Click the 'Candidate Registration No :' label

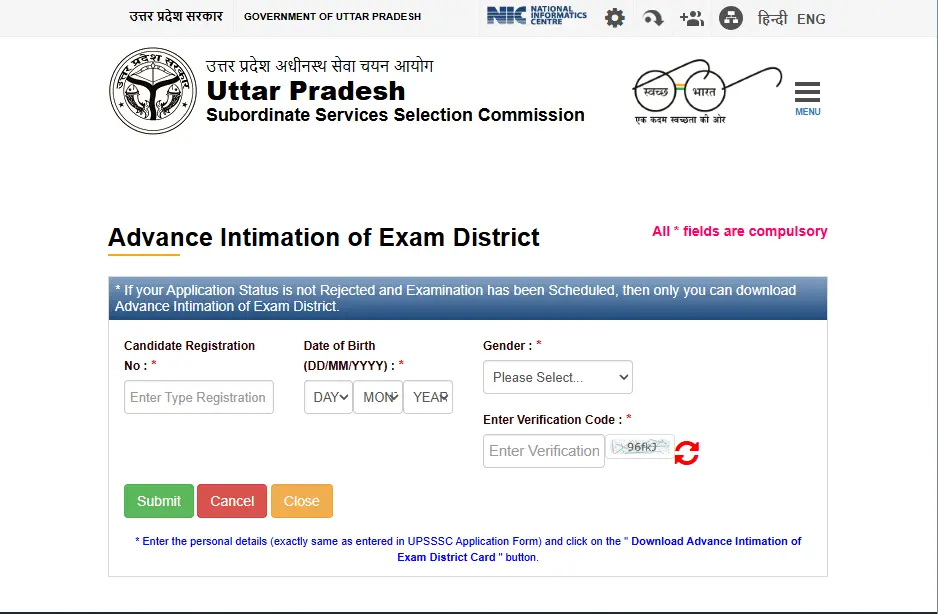click(190, 355)
